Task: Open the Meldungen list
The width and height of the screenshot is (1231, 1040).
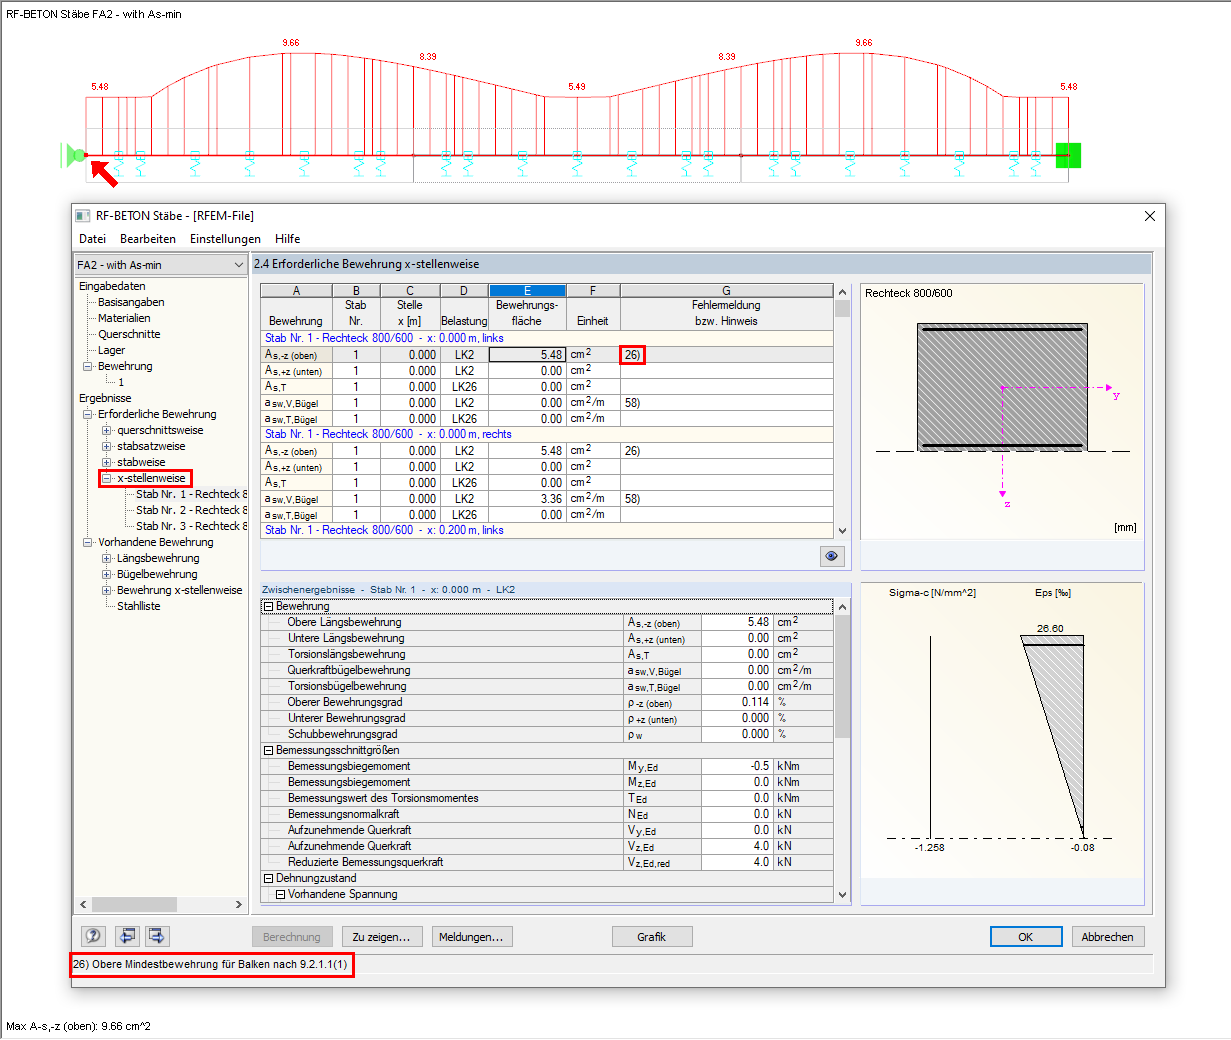Action: coord(471,936)
